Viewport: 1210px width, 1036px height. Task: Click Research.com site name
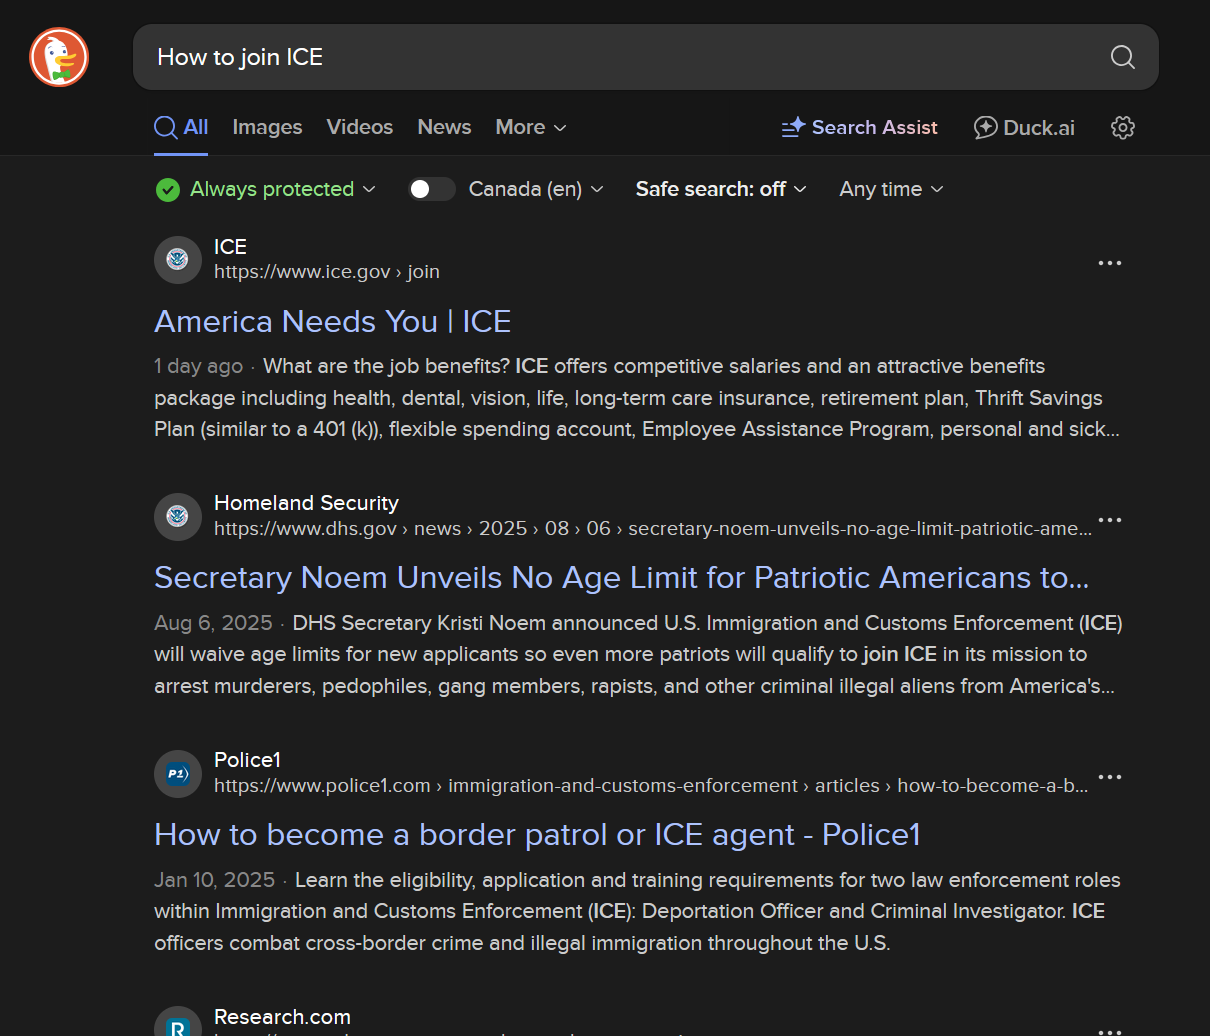click(282, 1017)
